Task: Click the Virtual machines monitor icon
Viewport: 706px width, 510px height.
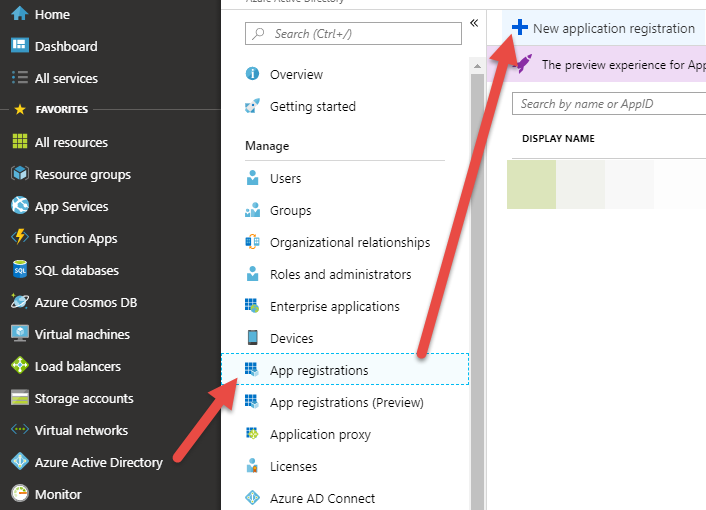Action: (19, 333)
